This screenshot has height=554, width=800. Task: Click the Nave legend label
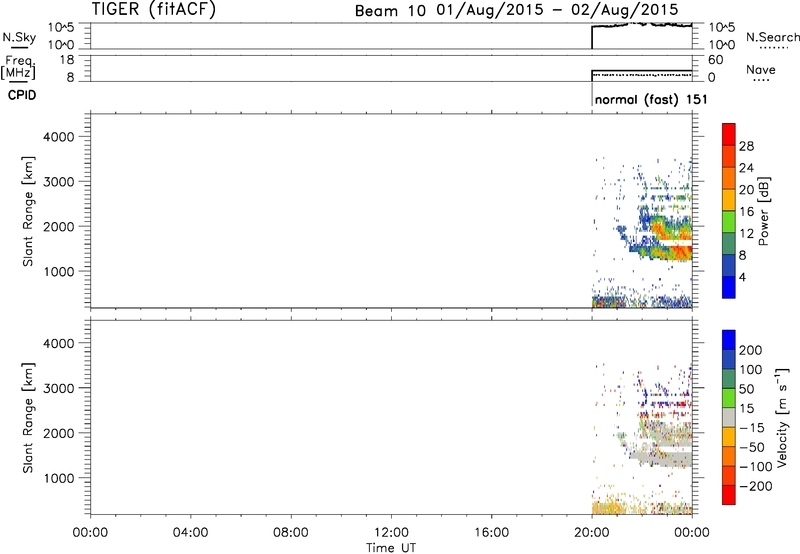[761, 69]
